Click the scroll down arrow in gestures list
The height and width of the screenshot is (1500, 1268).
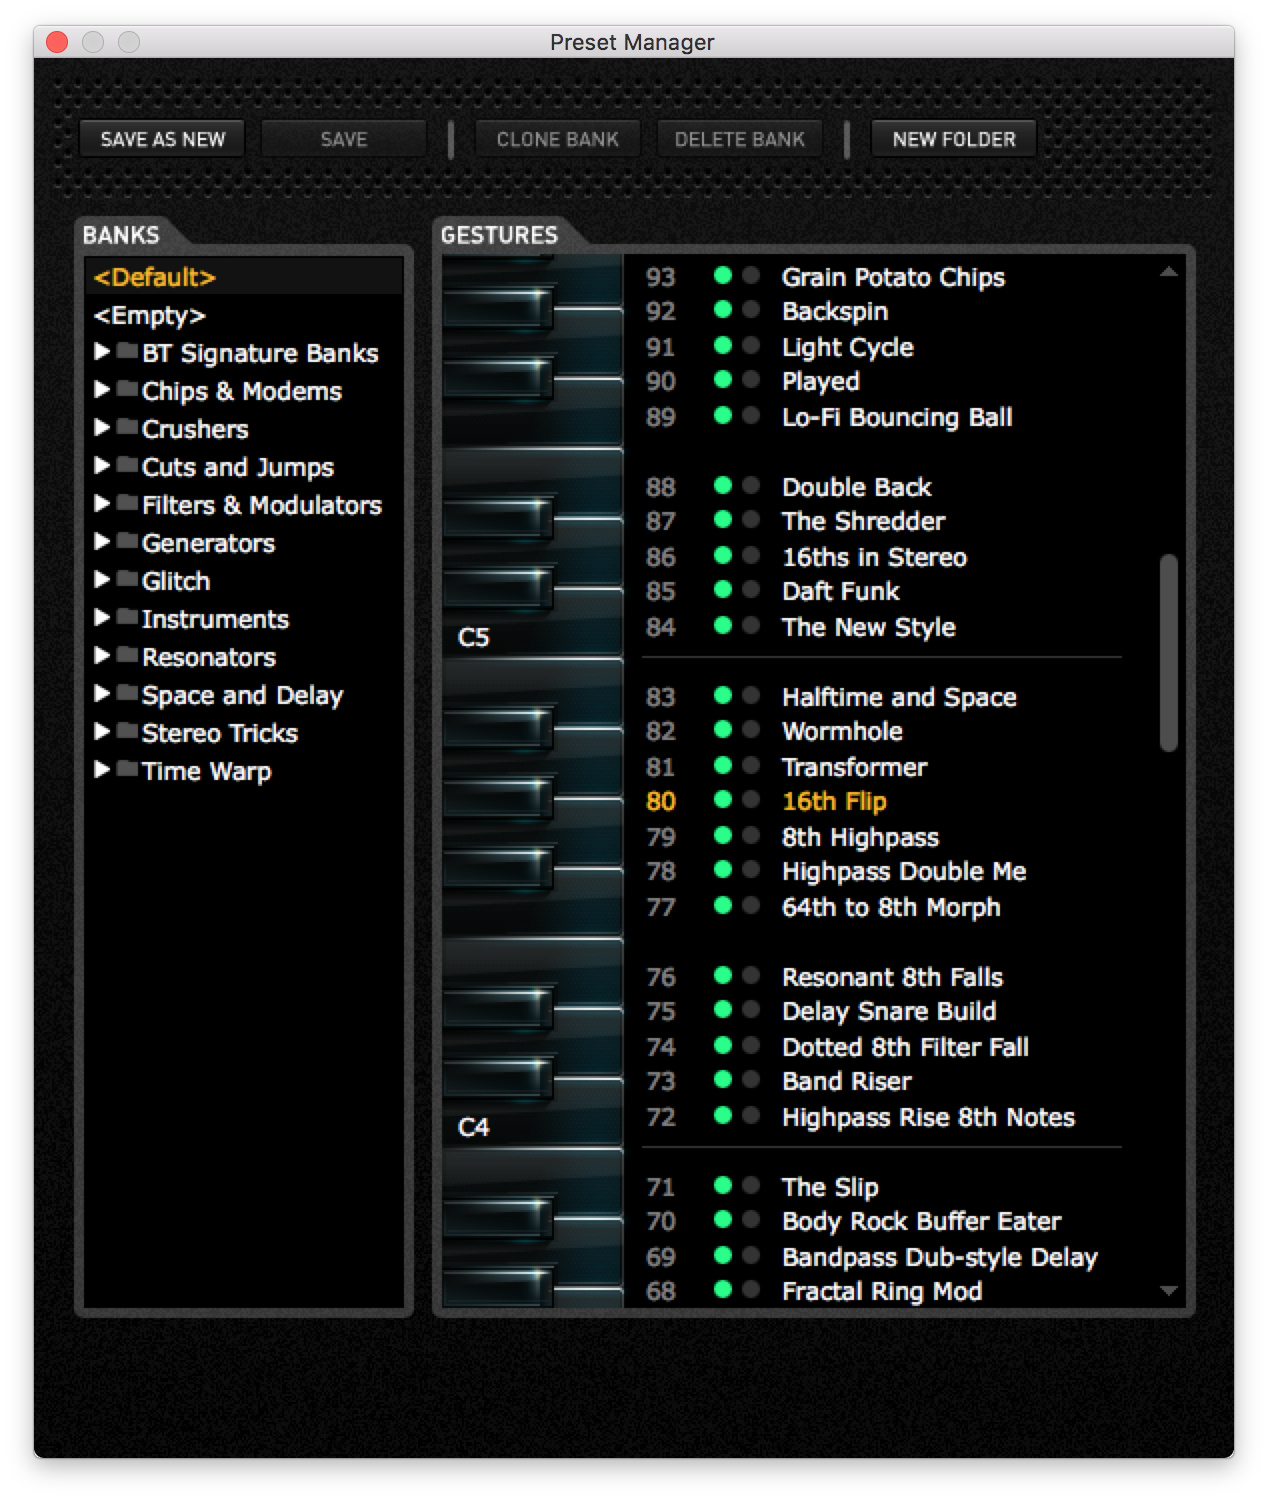click(x=1168, y=1291)
